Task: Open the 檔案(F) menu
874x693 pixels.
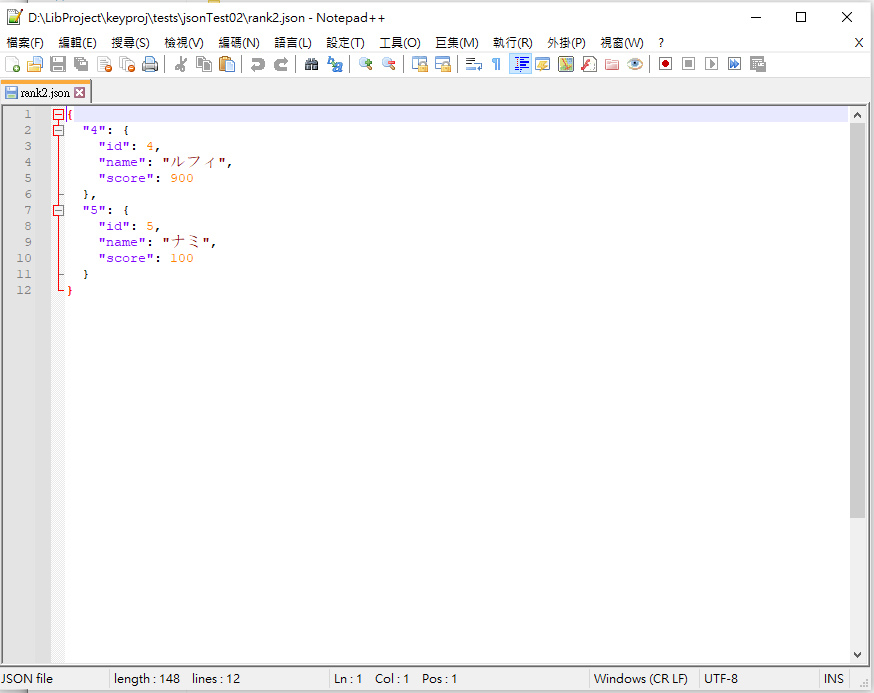Action: click(25, 43)
